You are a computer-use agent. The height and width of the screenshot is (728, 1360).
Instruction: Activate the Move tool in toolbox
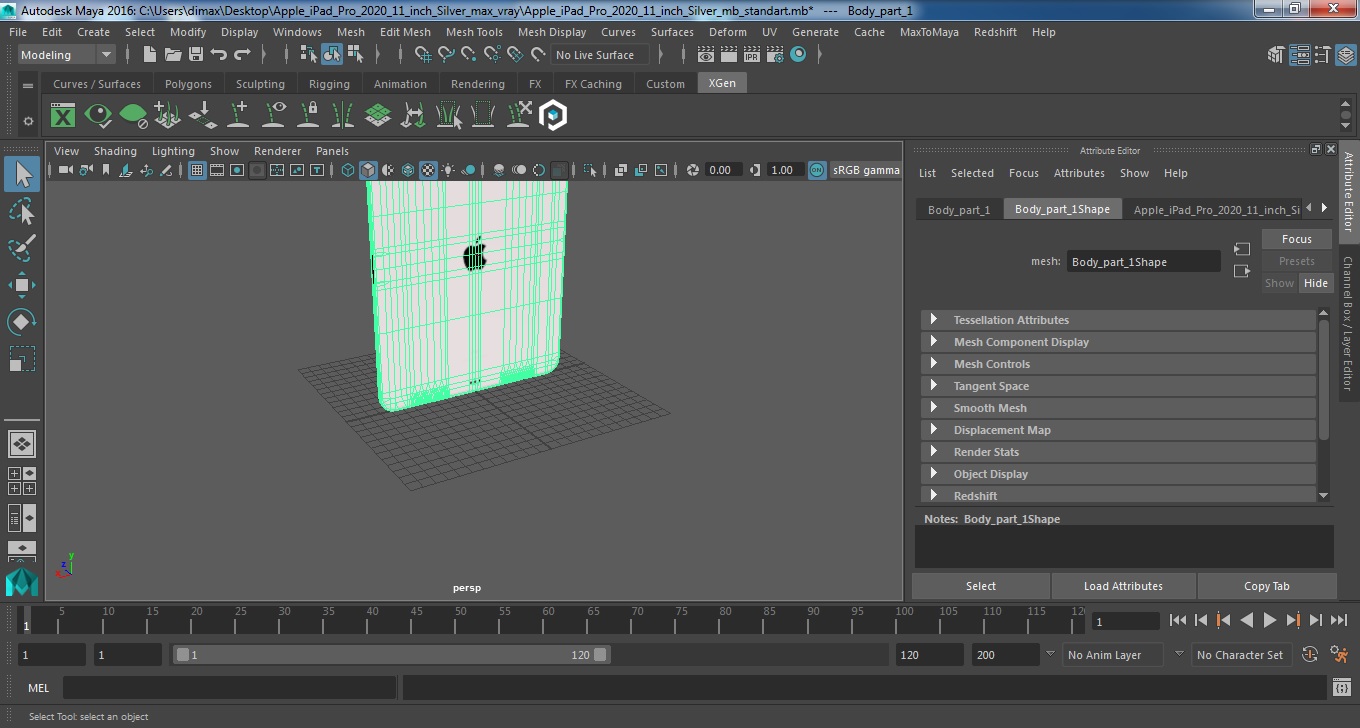22,285
